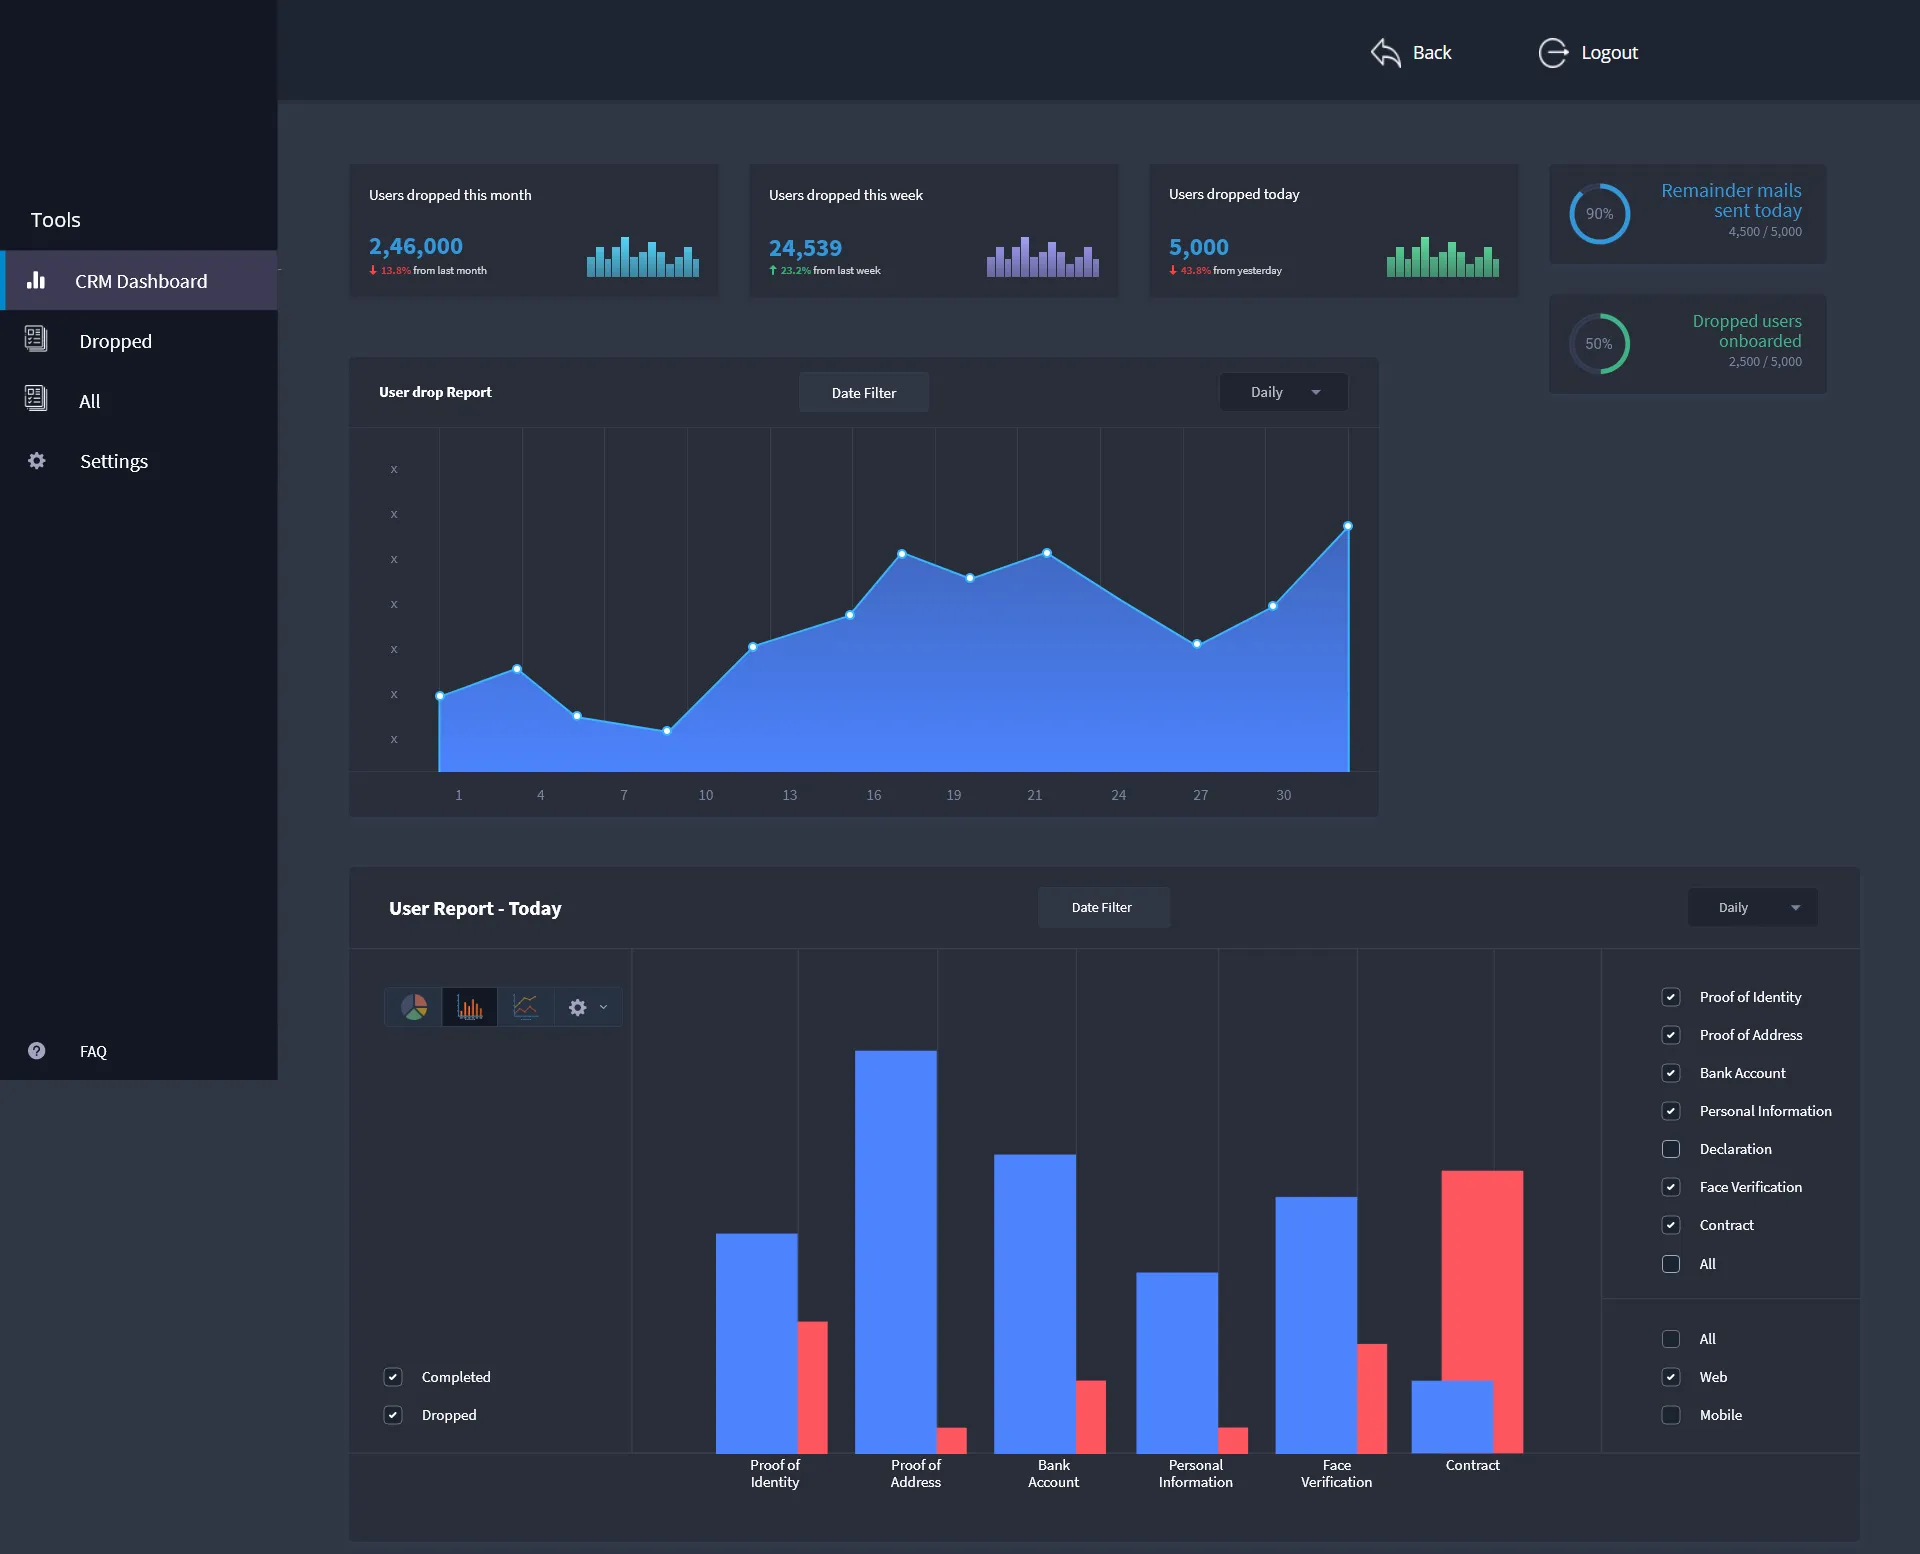1920x1554 pixels.
Task: Open the All sidebar menu item
Action: (89, 401)
